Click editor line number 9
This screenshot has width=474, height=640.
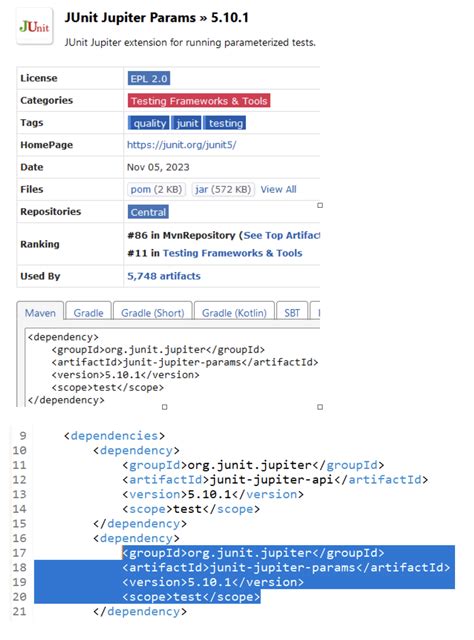tap(23, 436)
